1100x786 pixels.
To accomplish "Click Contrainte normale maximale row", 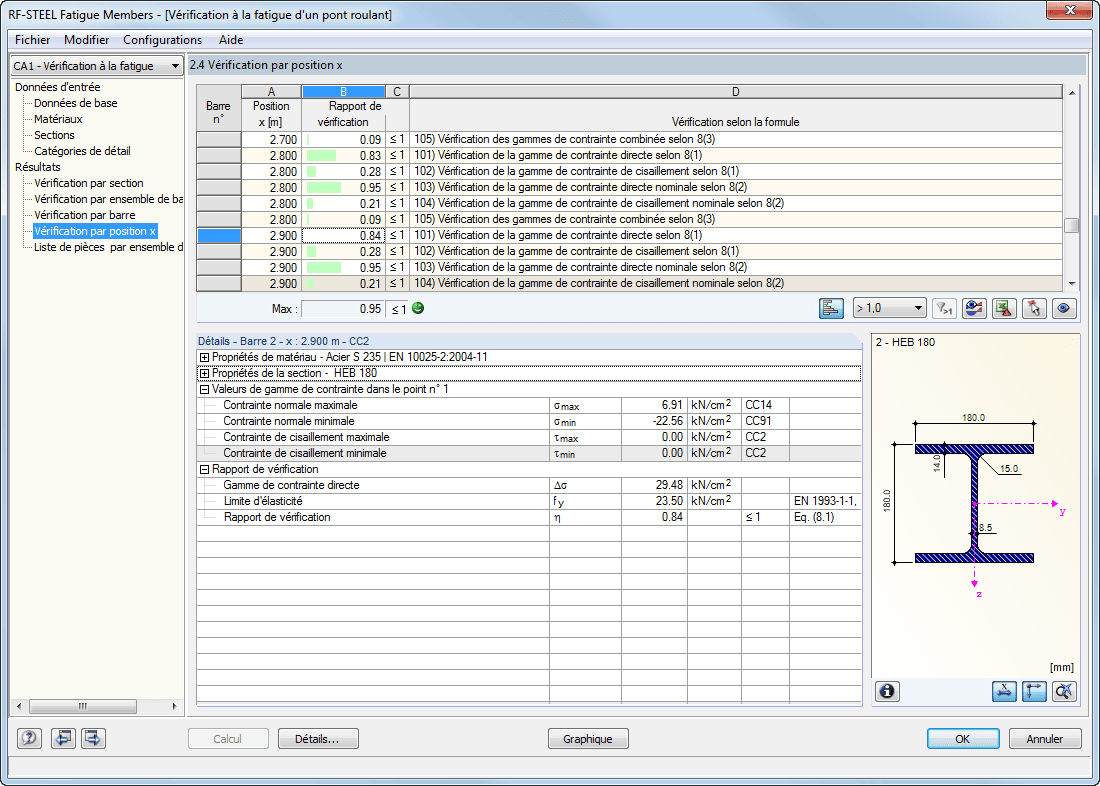I will pos(529,405).
